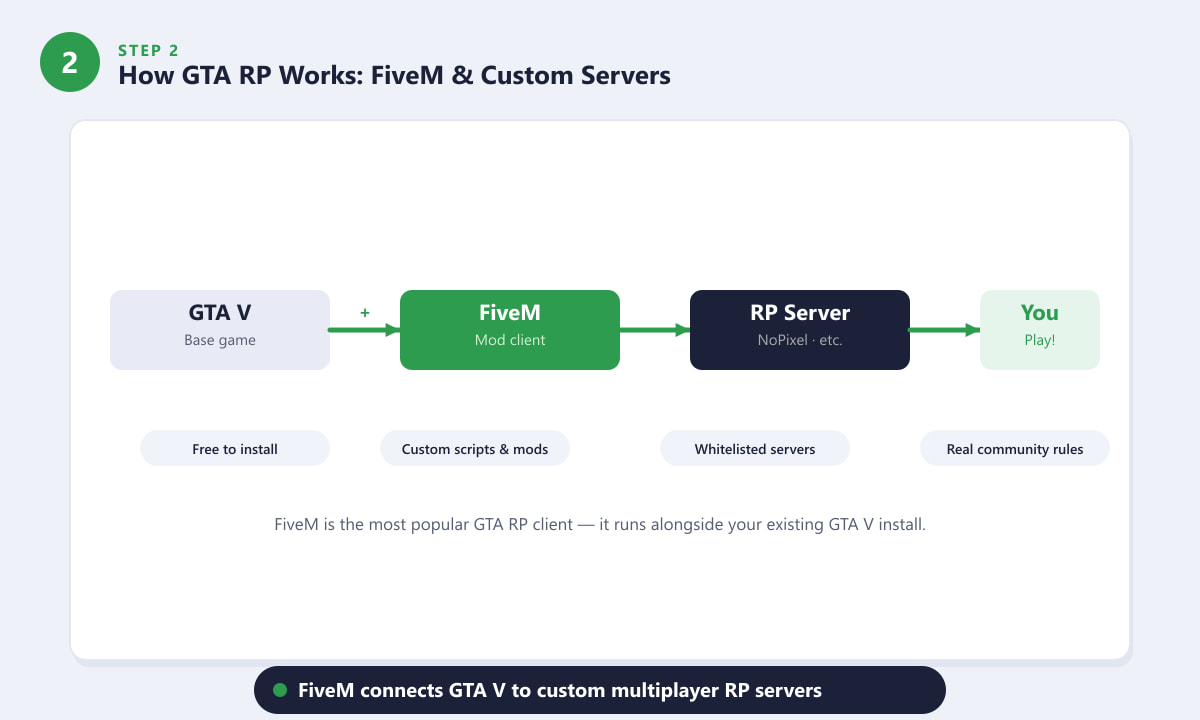This screenshot has height=720, width=1200.
Task: Select the GTA V base game box
Action: 220,330
